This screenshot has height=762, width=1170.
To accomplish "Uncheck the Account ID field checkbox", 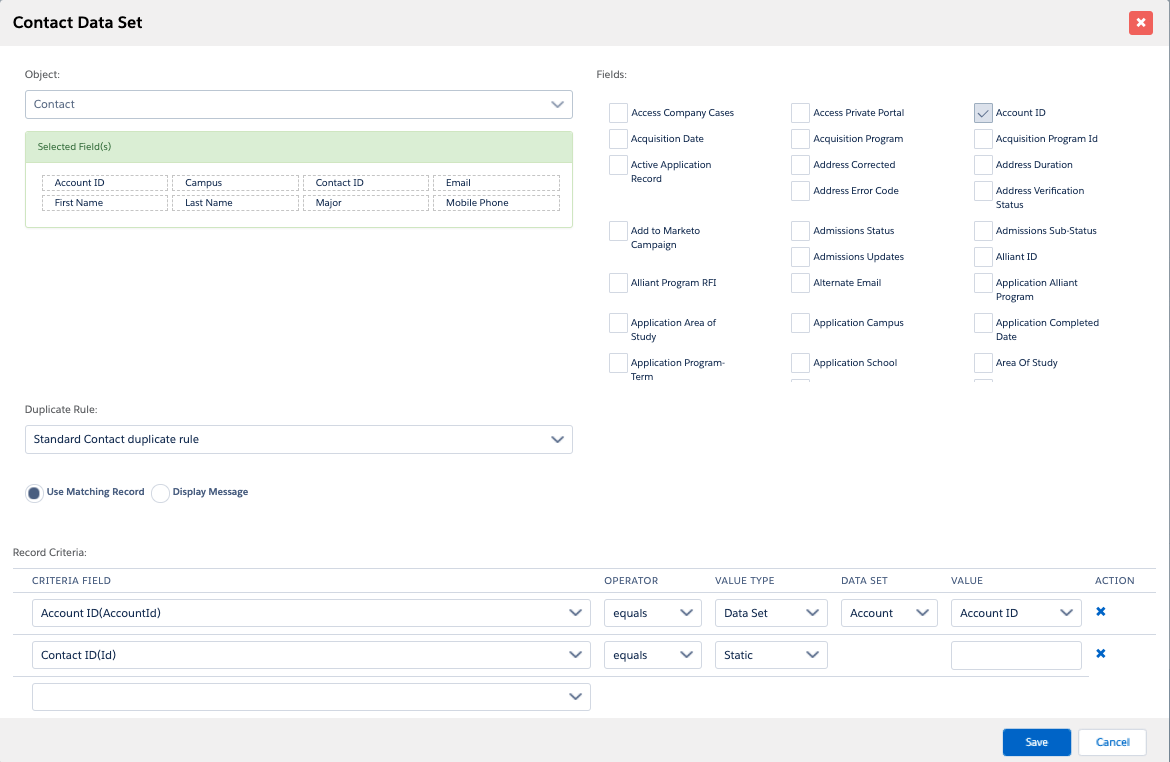I will [x=983, y=113].
